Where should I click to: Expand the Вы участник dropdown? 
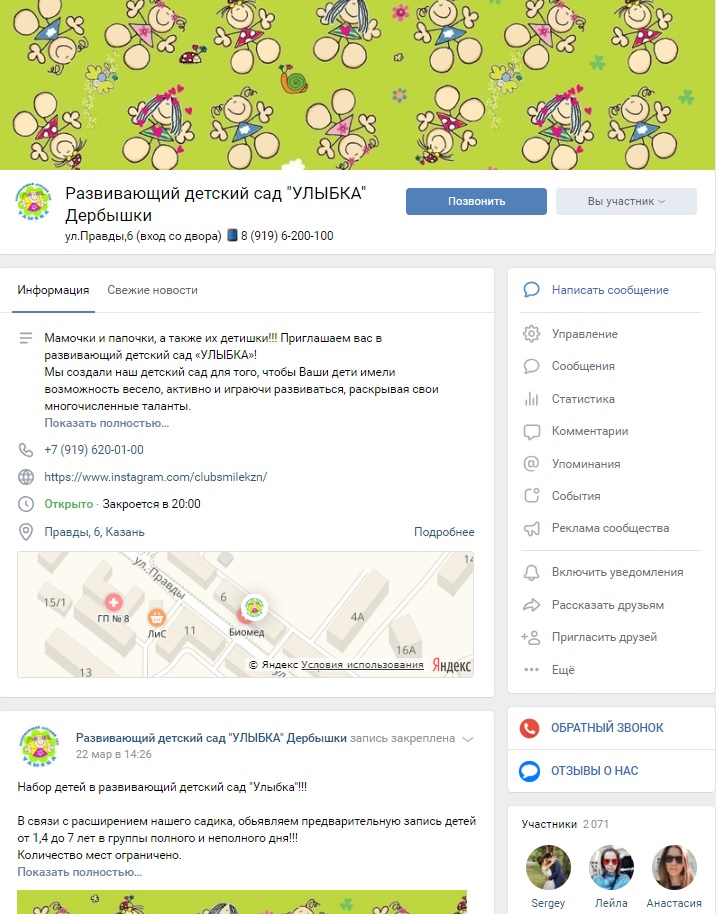(x=626, y=201)
